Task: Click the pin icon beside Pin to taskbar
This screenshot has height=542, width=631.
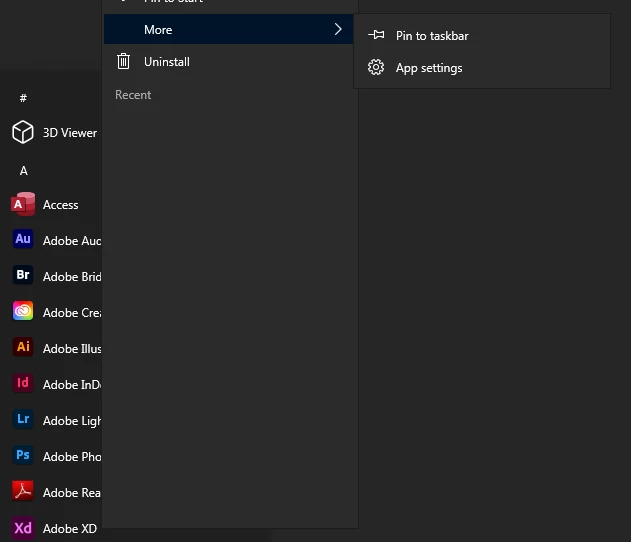Action: tap(376, 35)
